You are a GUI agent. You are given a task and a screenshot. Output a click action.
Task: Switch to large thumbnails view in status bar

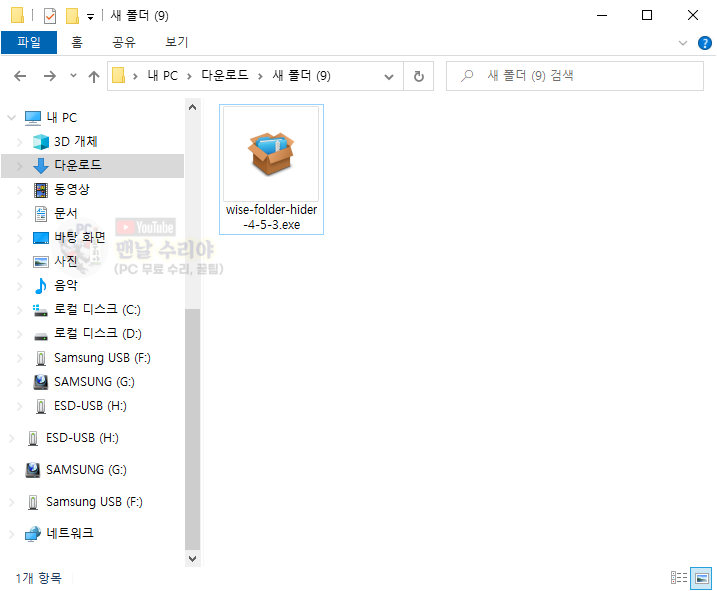[701, 578]
